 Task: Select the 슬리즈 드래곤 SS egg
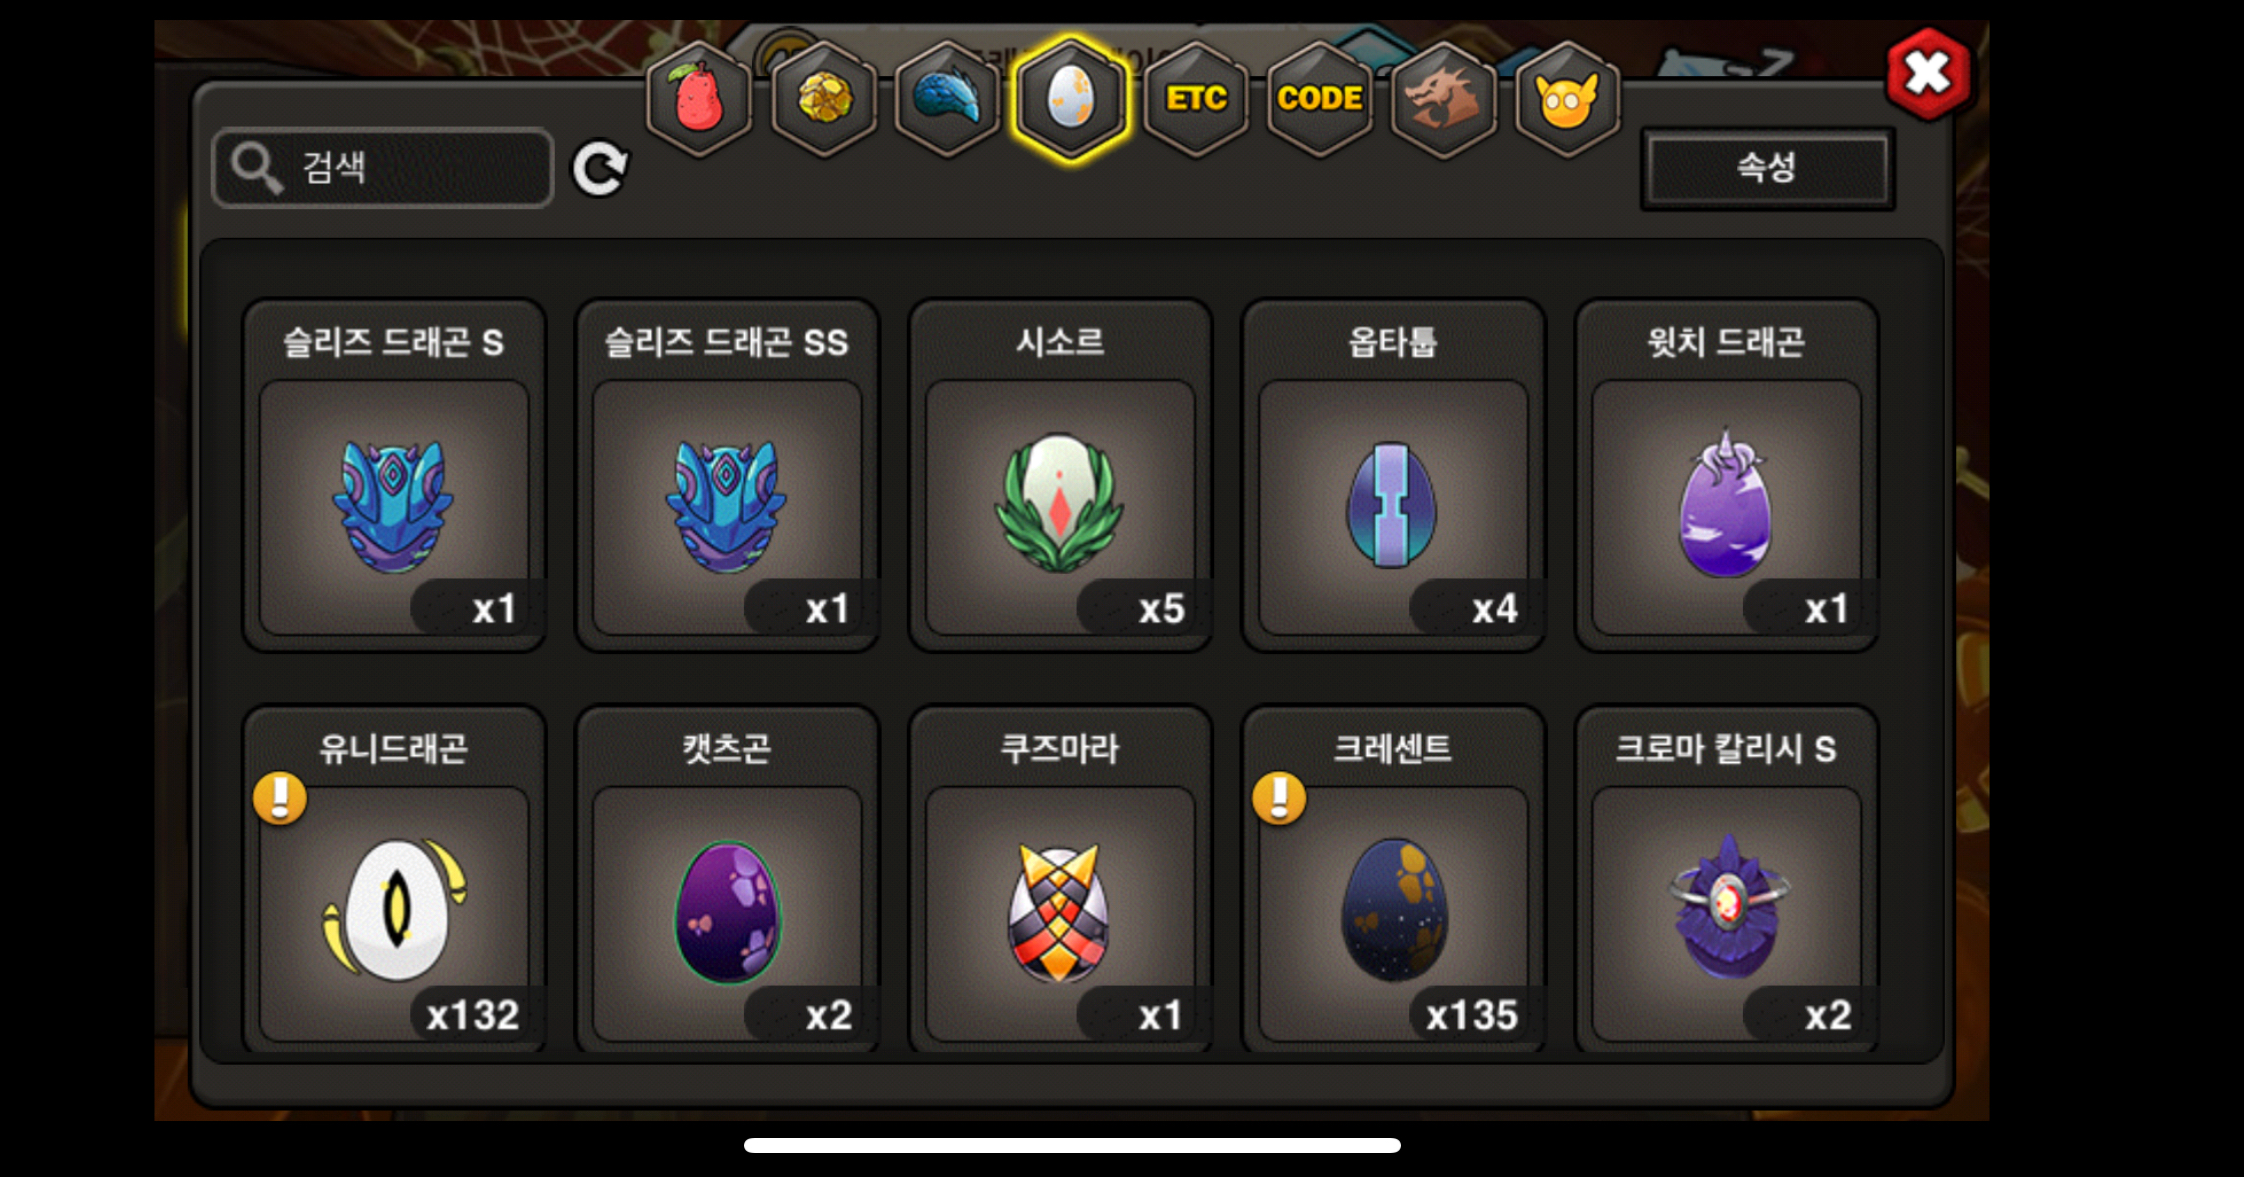coord(727,476)
